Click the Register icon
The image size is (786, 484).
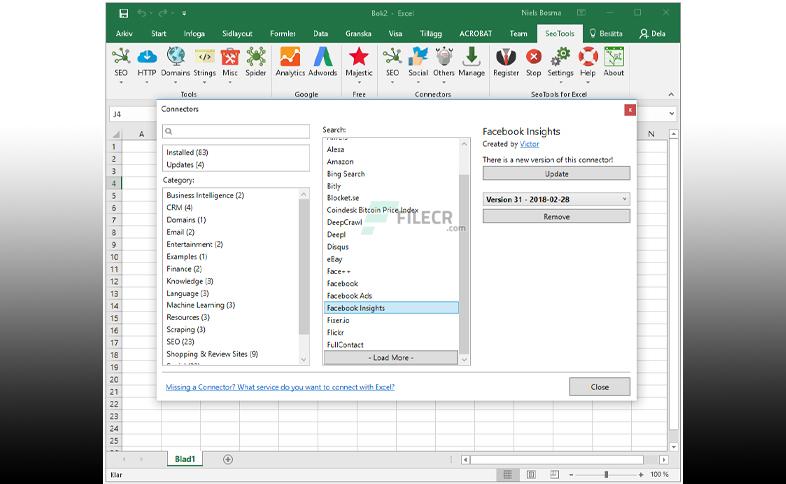coord(506,57)
